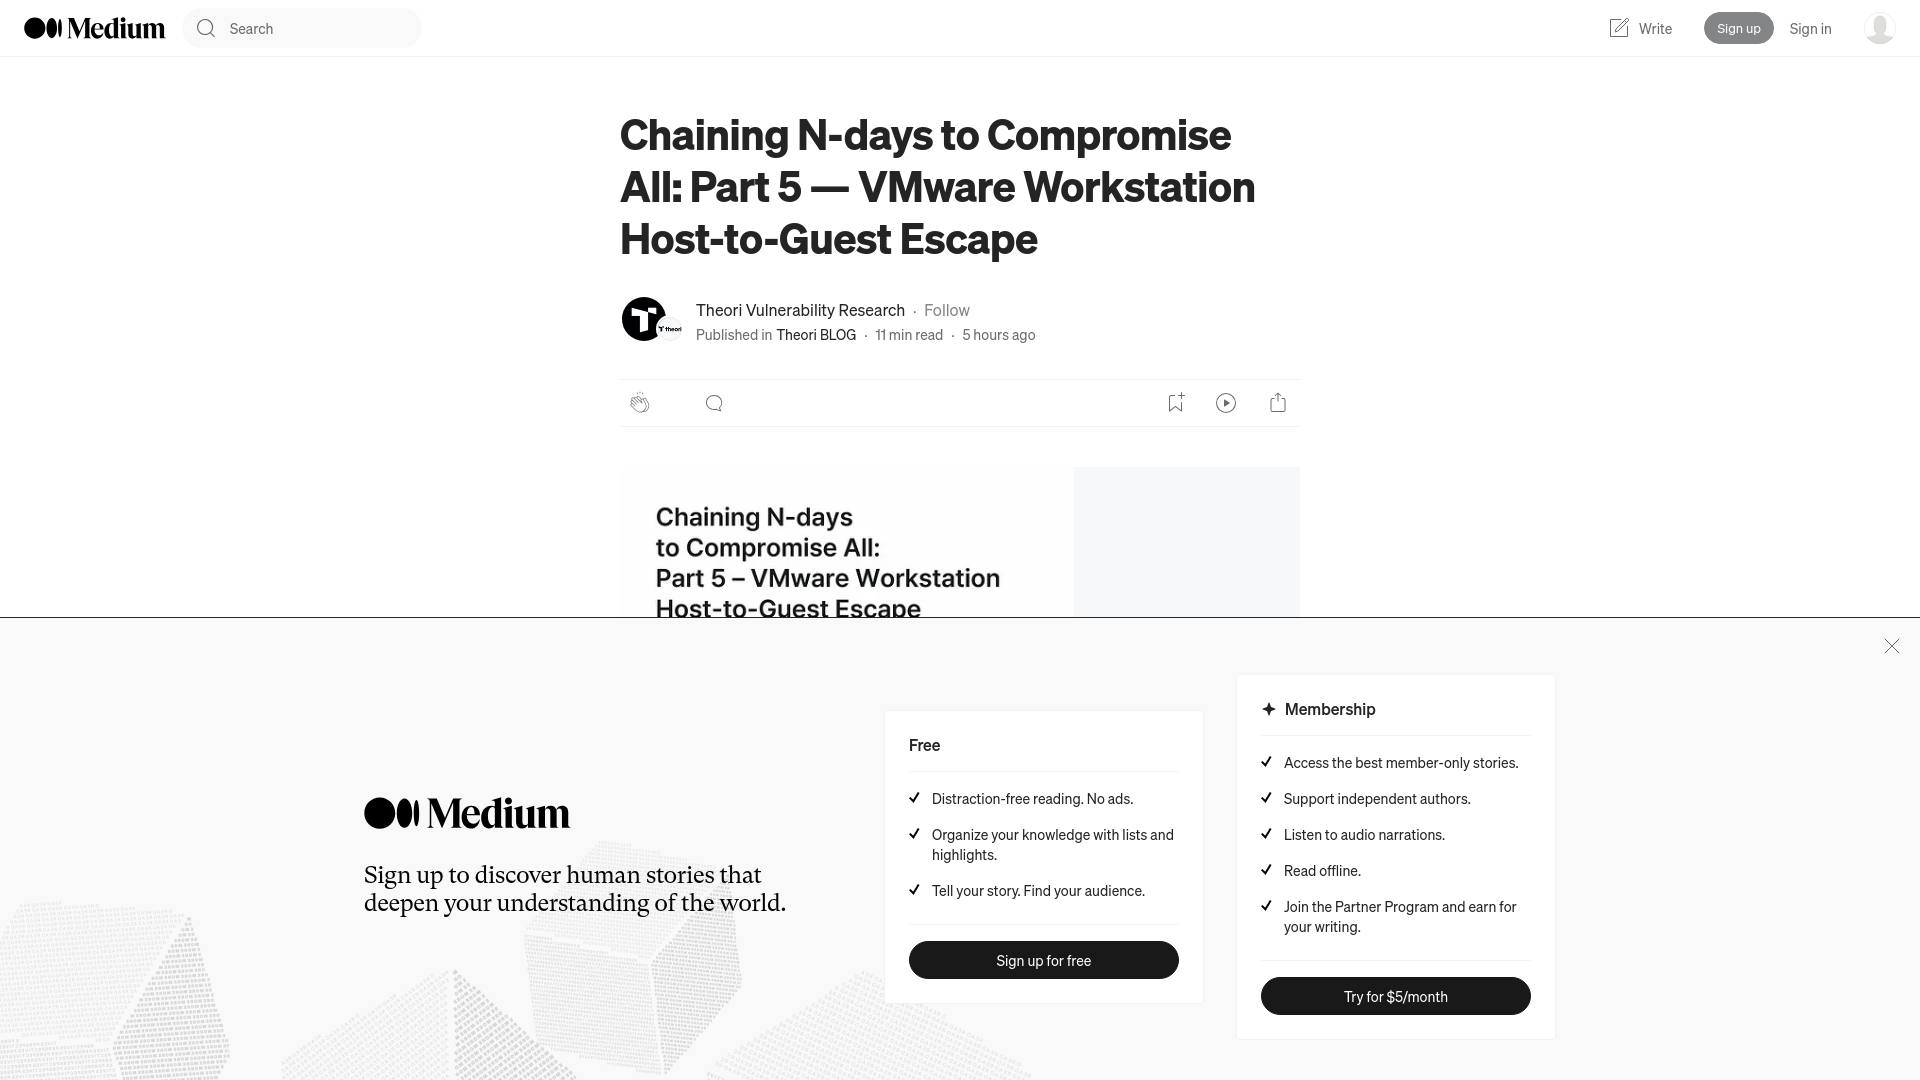Click the Try for $5/month button
Image resolution: width=1920 pixels, height=1080 pixels.
(1395, 996)
